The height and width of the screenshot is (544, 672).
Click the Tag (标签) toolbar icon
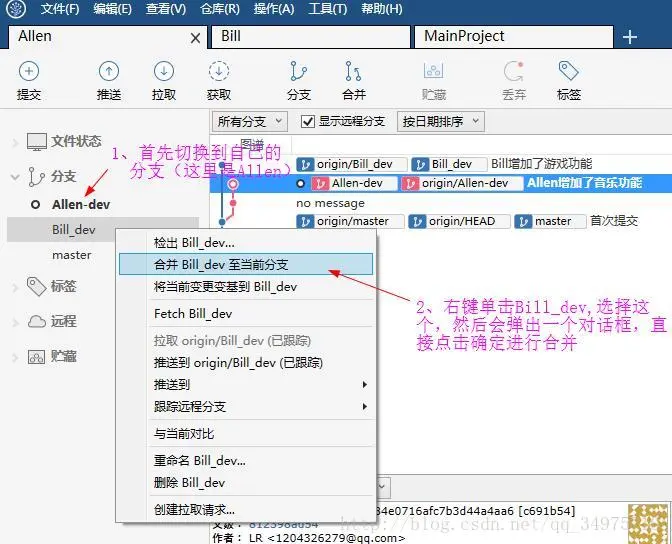pos(568,71)
